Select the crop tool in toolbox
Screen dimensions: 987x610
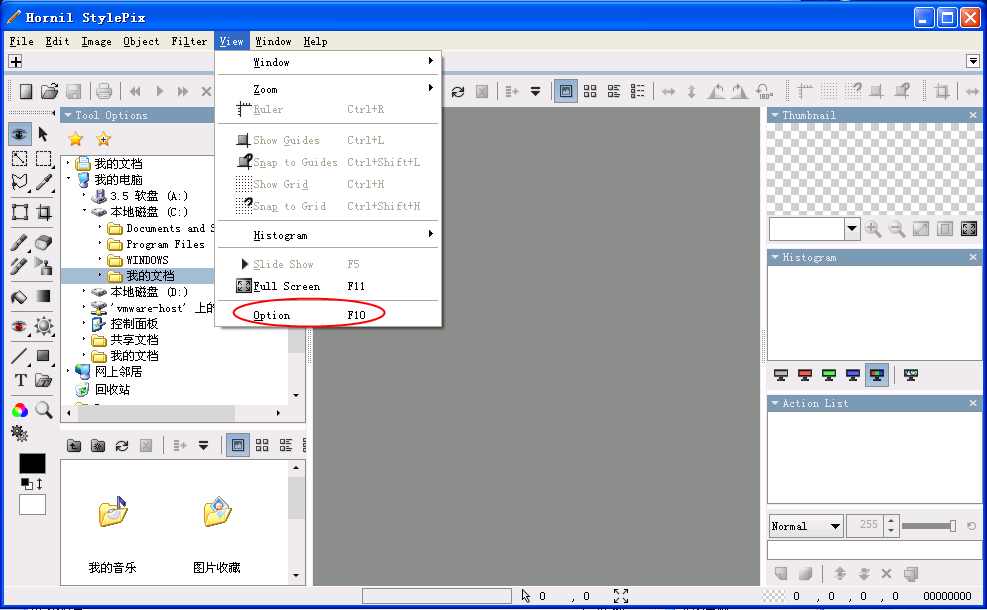point(43,212)
